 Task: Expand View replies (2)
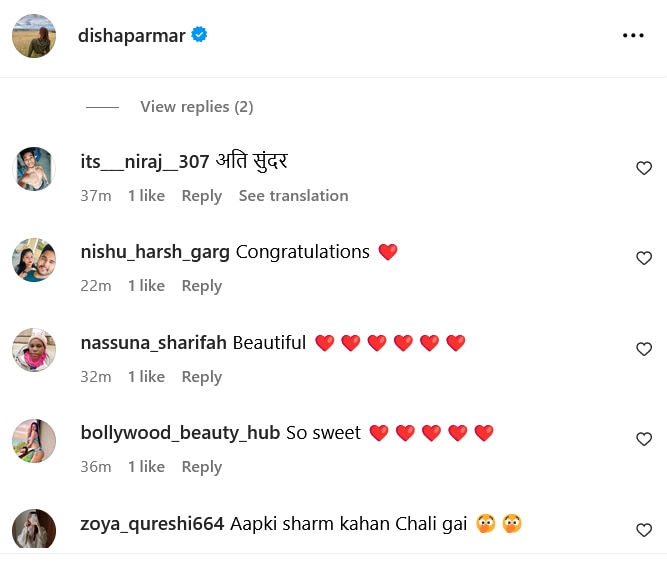pyautogui.click(x=197, y=107)
